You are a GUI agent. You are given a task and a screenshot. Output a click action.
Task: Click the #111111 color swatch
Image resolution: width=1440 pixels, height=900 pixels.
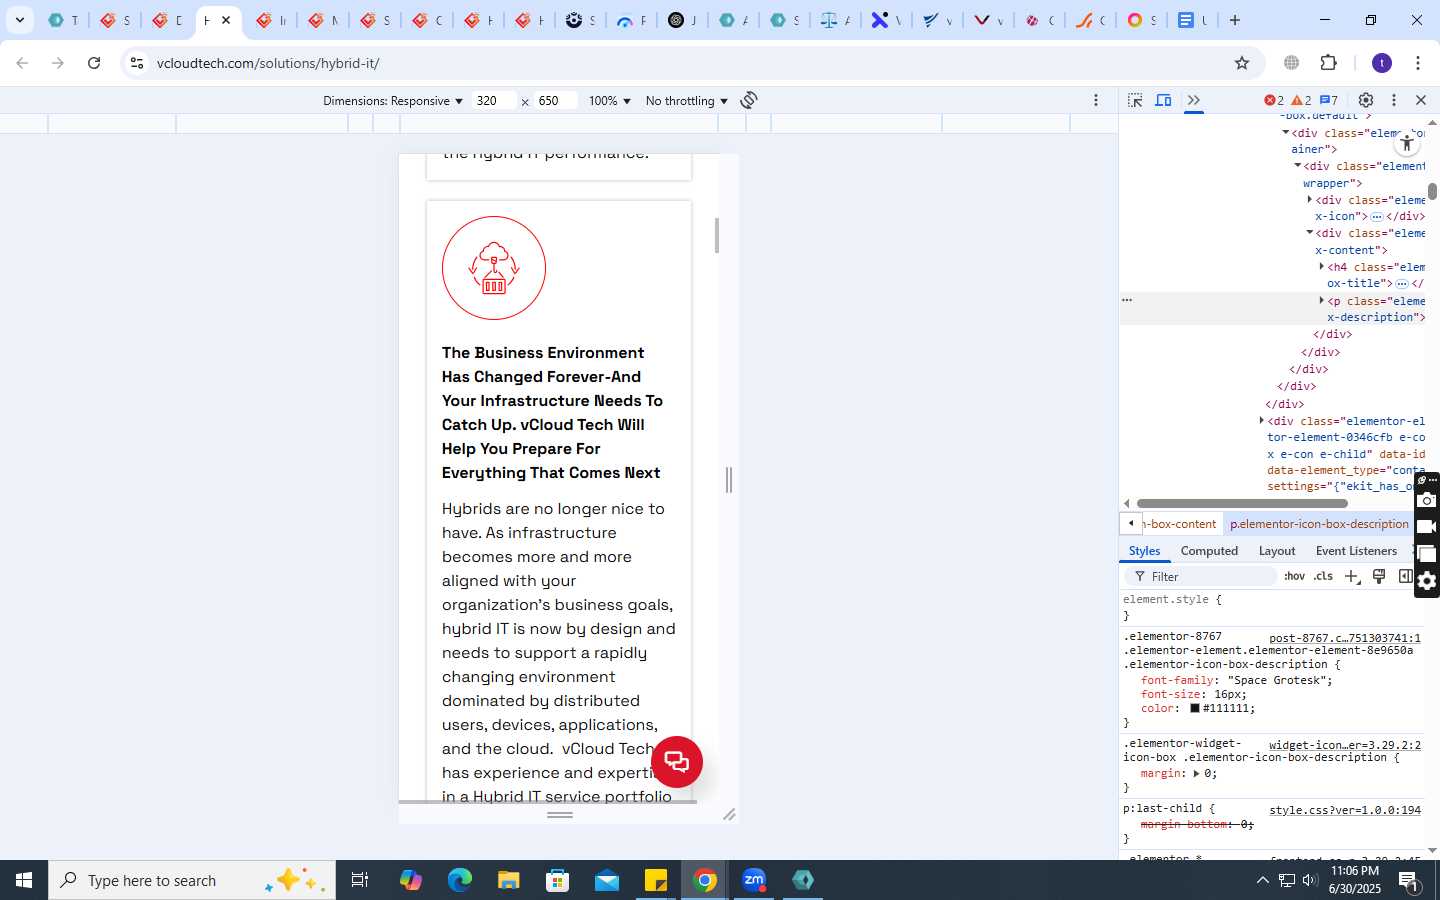pos(1194,708)
